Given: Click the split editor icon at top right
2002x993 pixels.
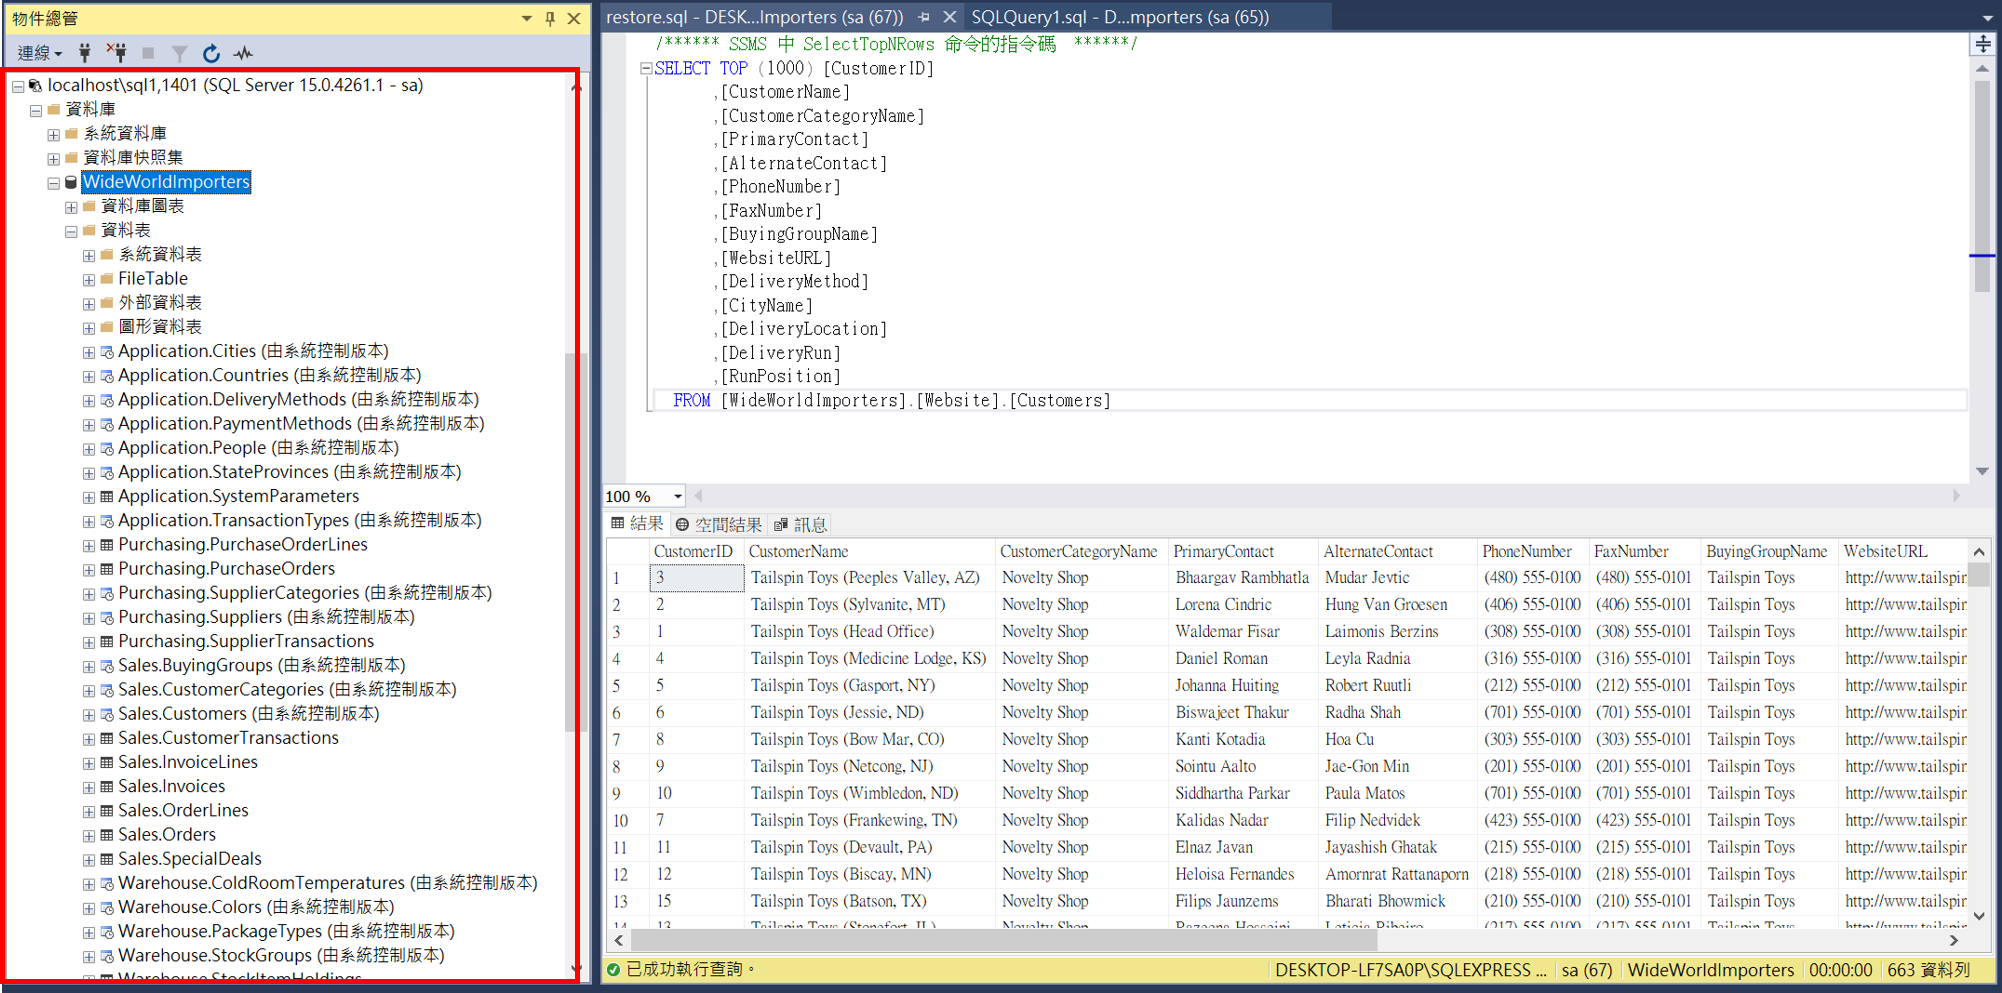Looking at the screenshot, I should click(1982, 44).
